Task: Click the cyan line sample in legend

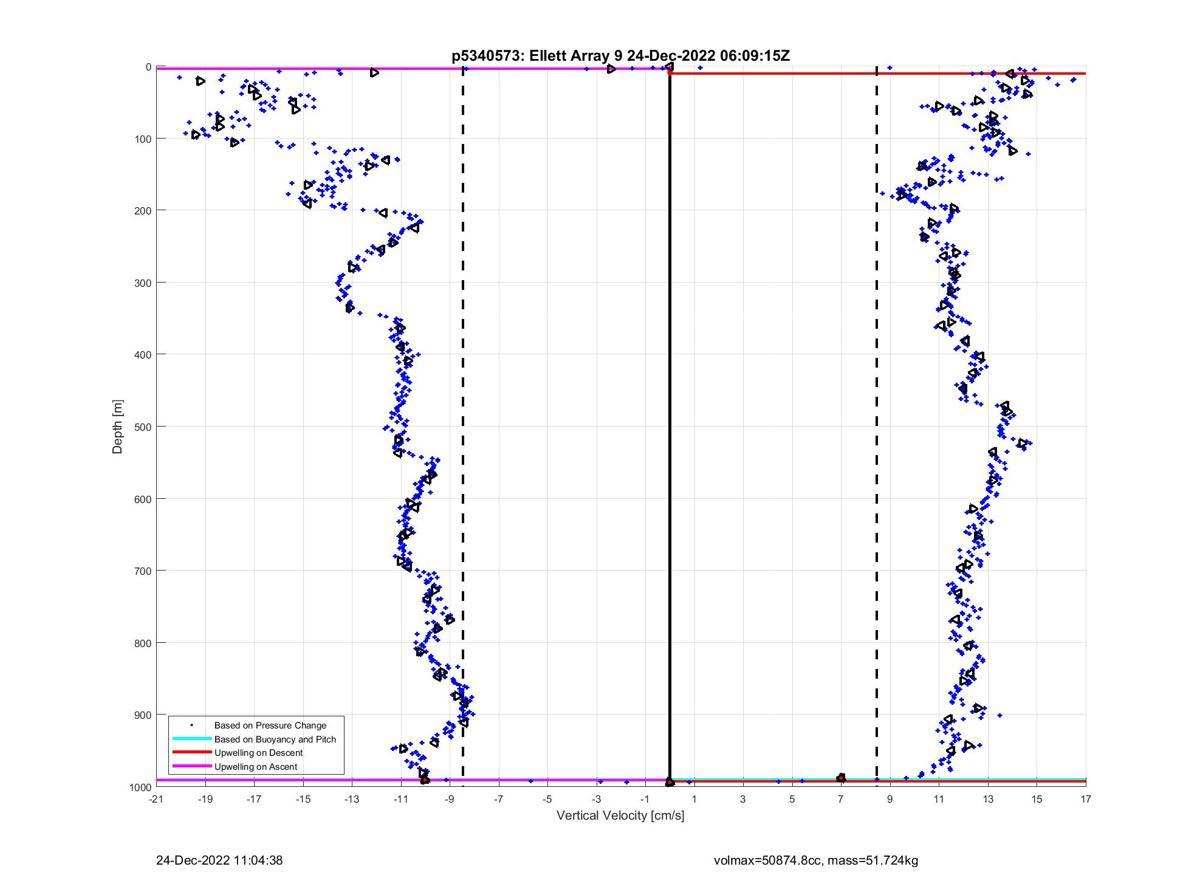Action: pyautogui.click(x=191, y=738)
